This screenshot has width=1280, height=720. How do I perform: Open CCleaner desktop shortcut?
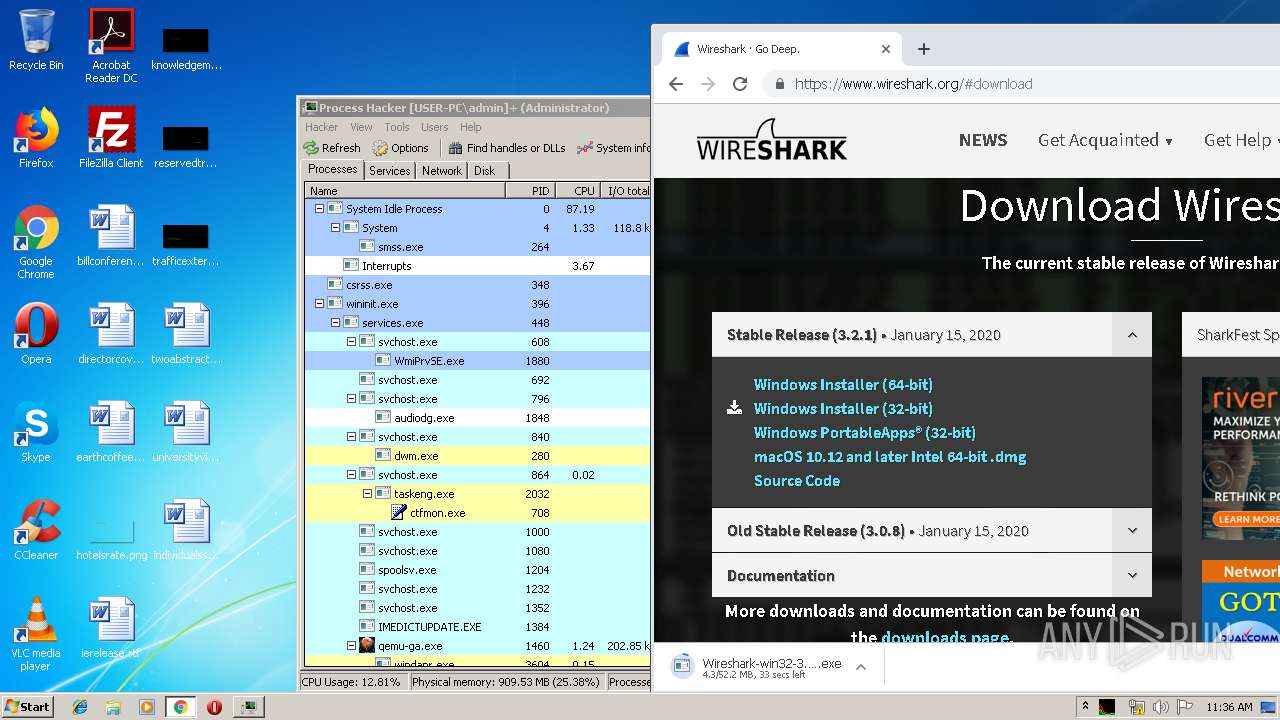coord(36,530)
